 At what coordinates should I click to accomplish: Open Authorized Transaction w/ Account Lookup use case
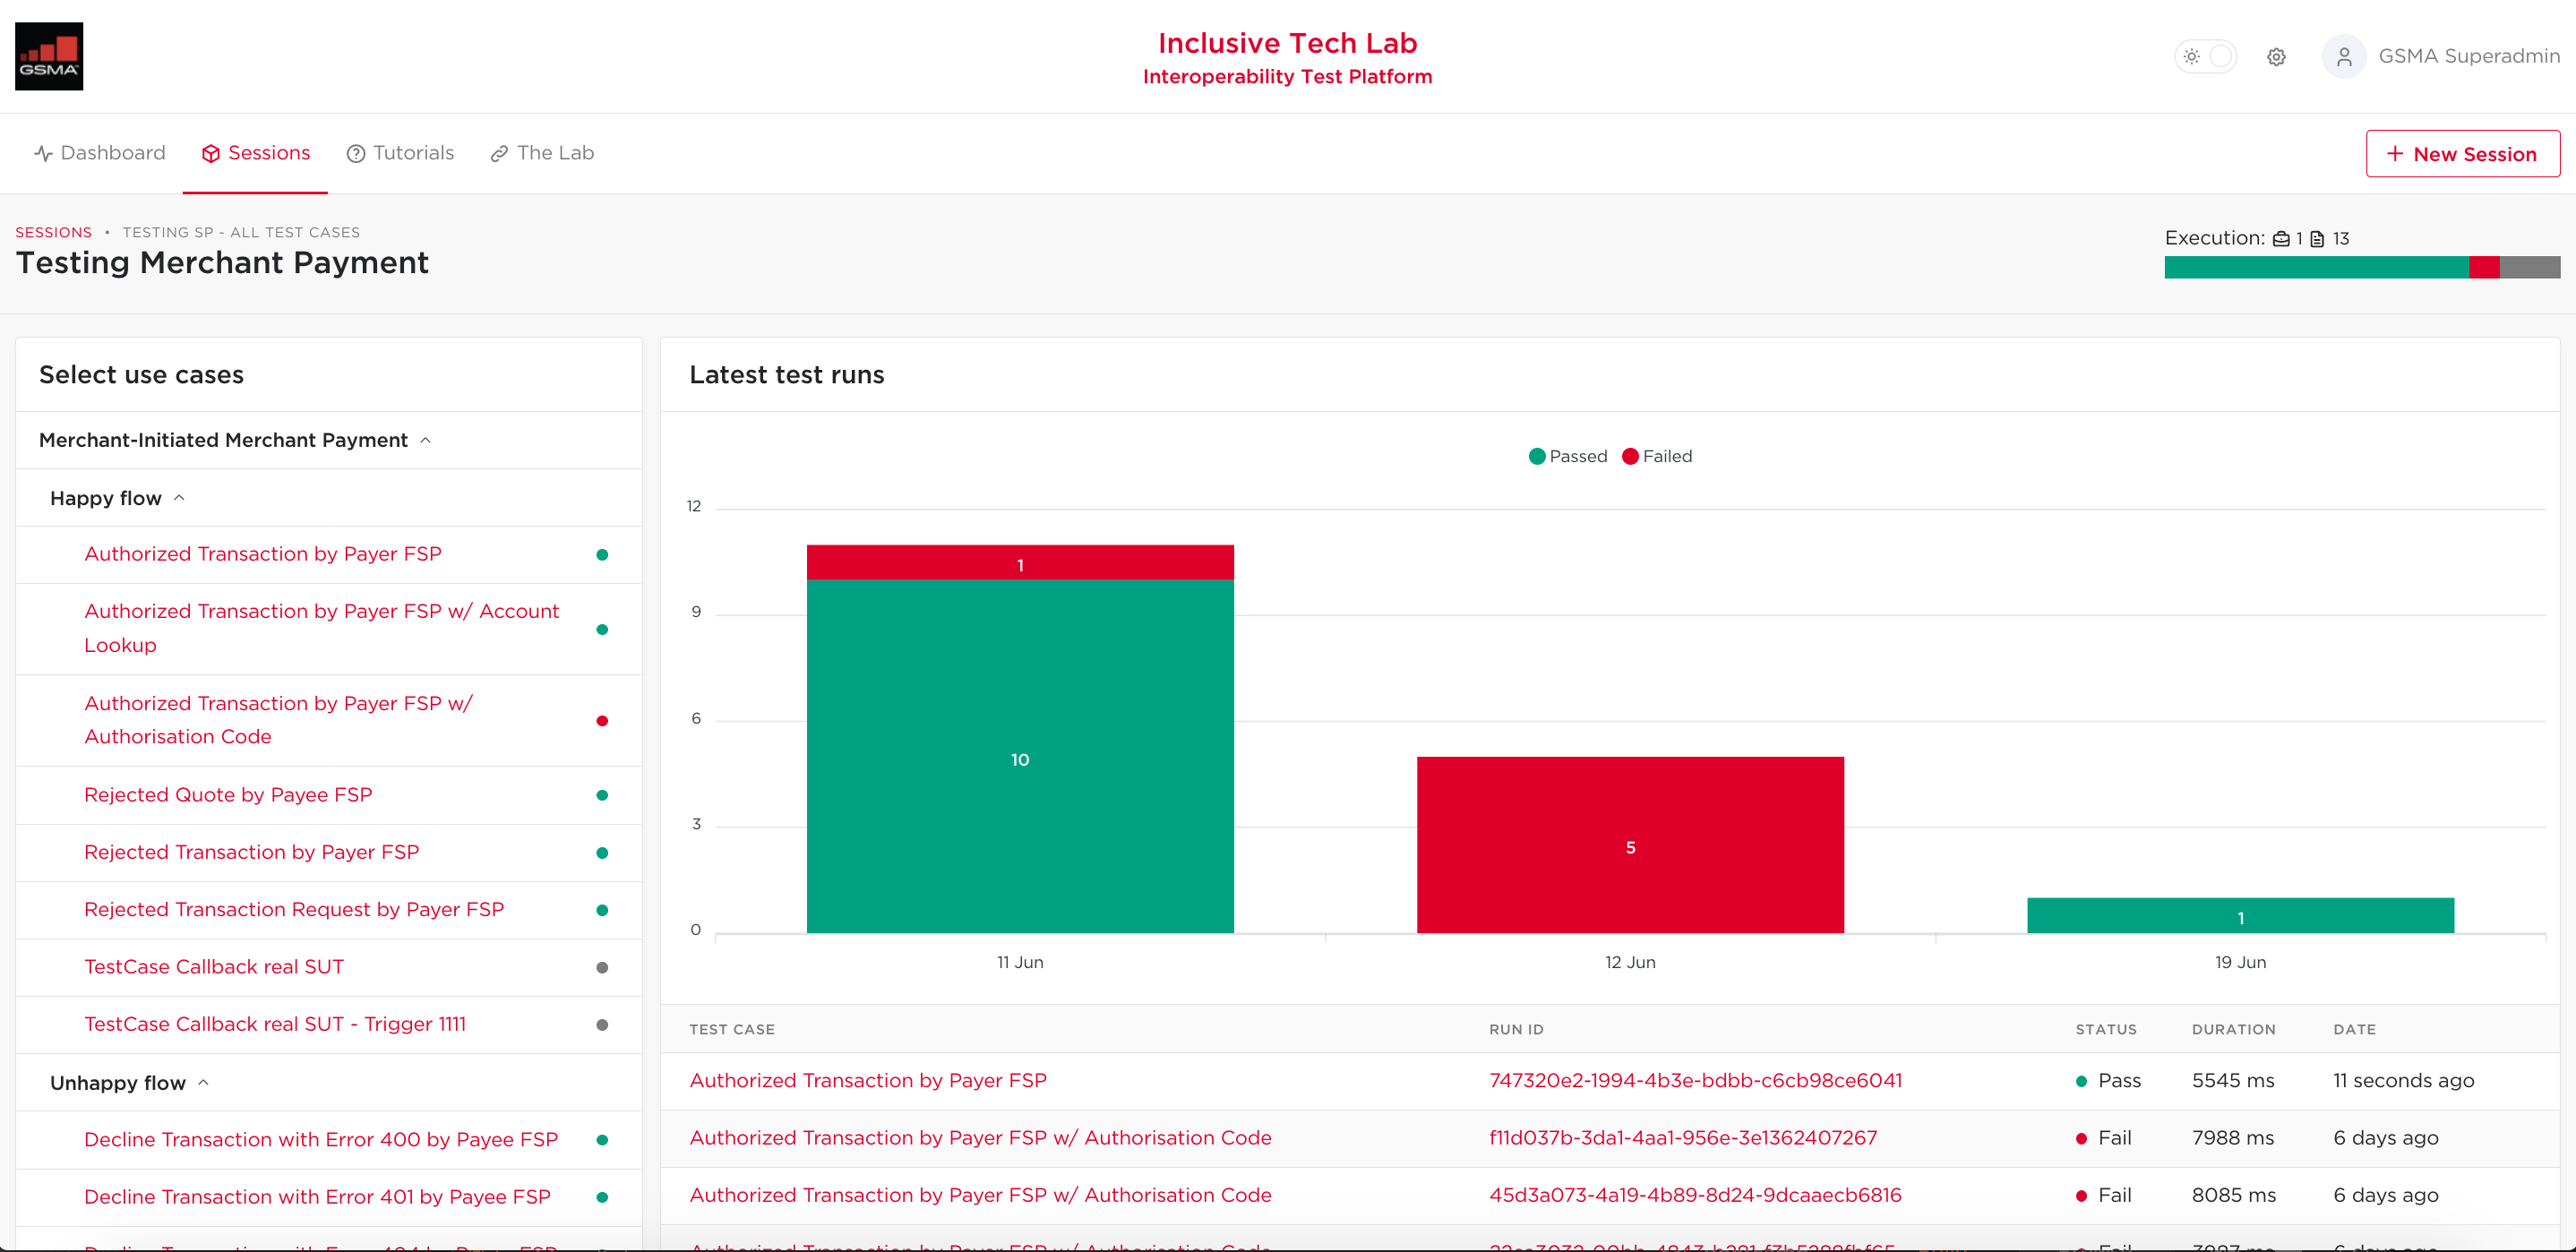(322, 628)
